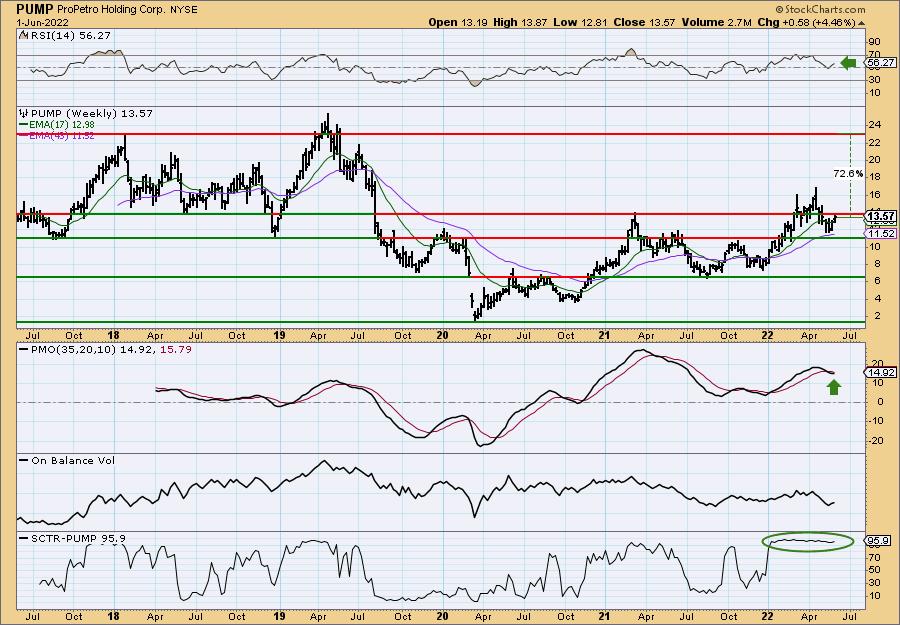Click the On Balance Vol panel label
The image size is (900, 625).
(x=73, y=460)
